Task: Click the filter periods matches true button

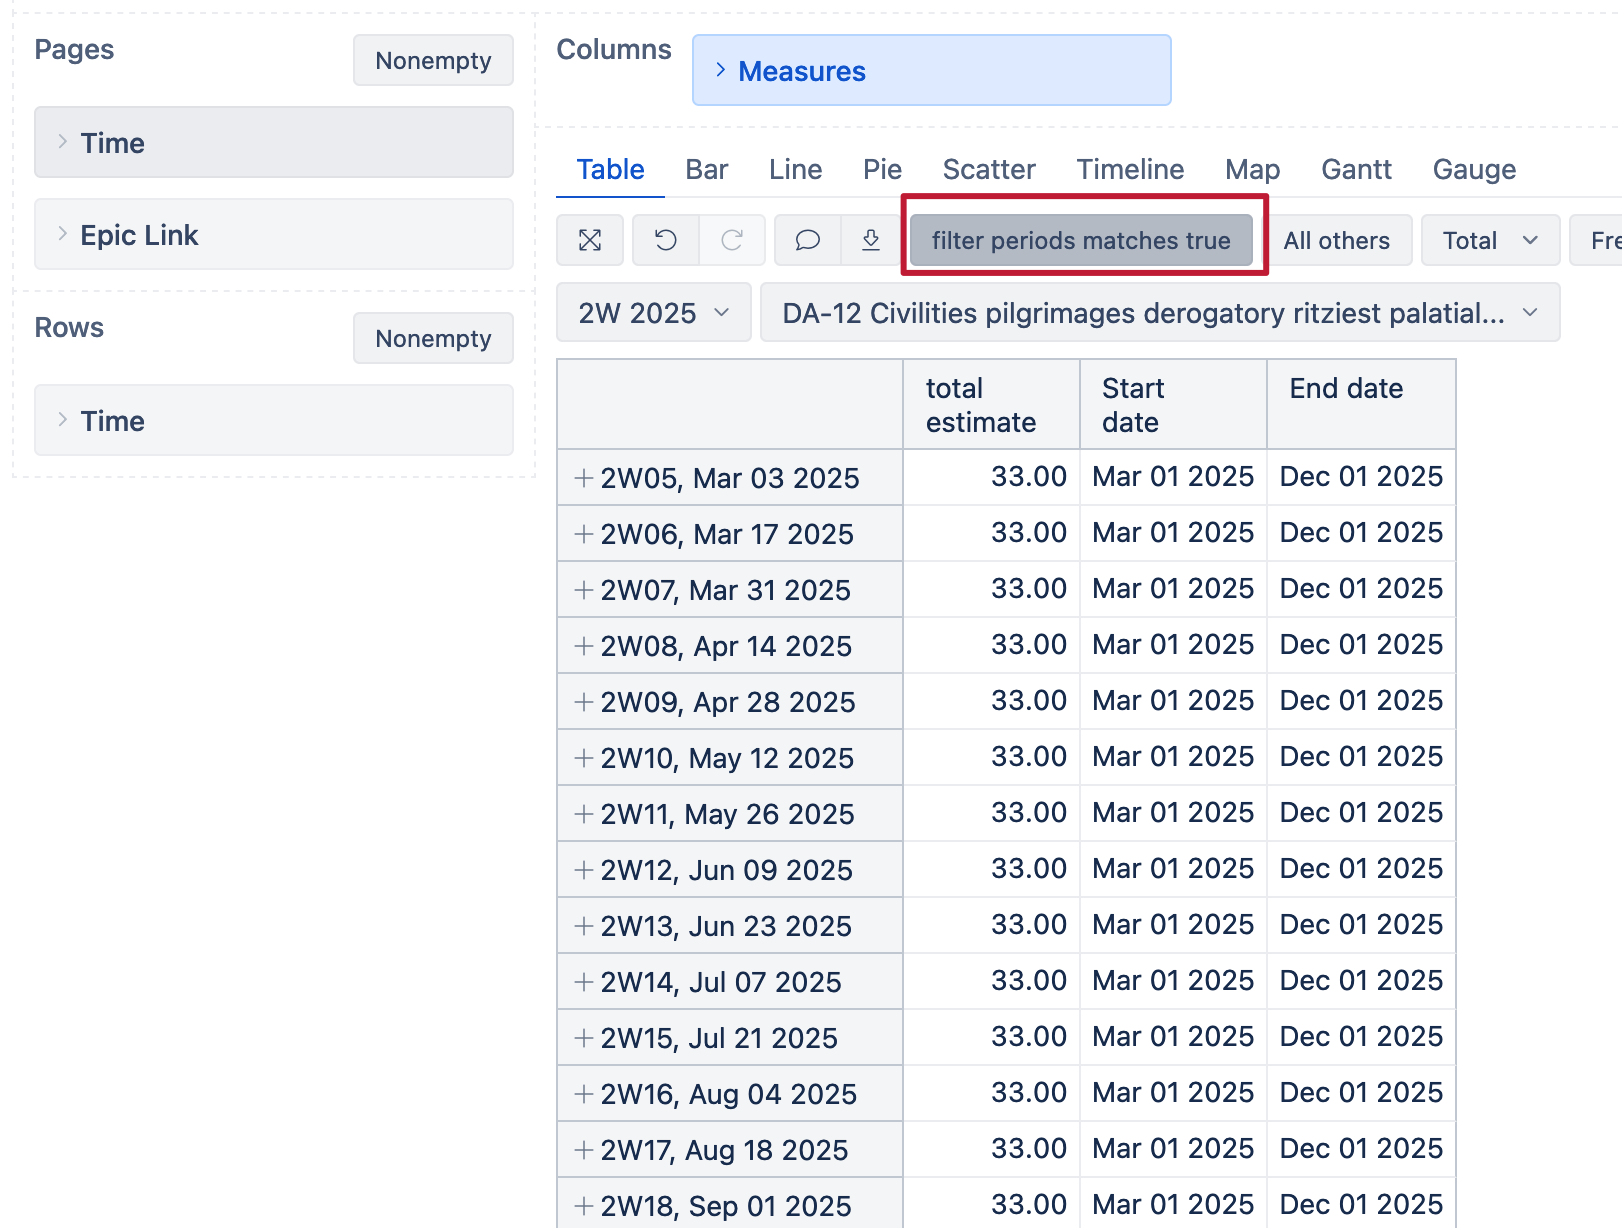Action: (x=1081, y=240)
